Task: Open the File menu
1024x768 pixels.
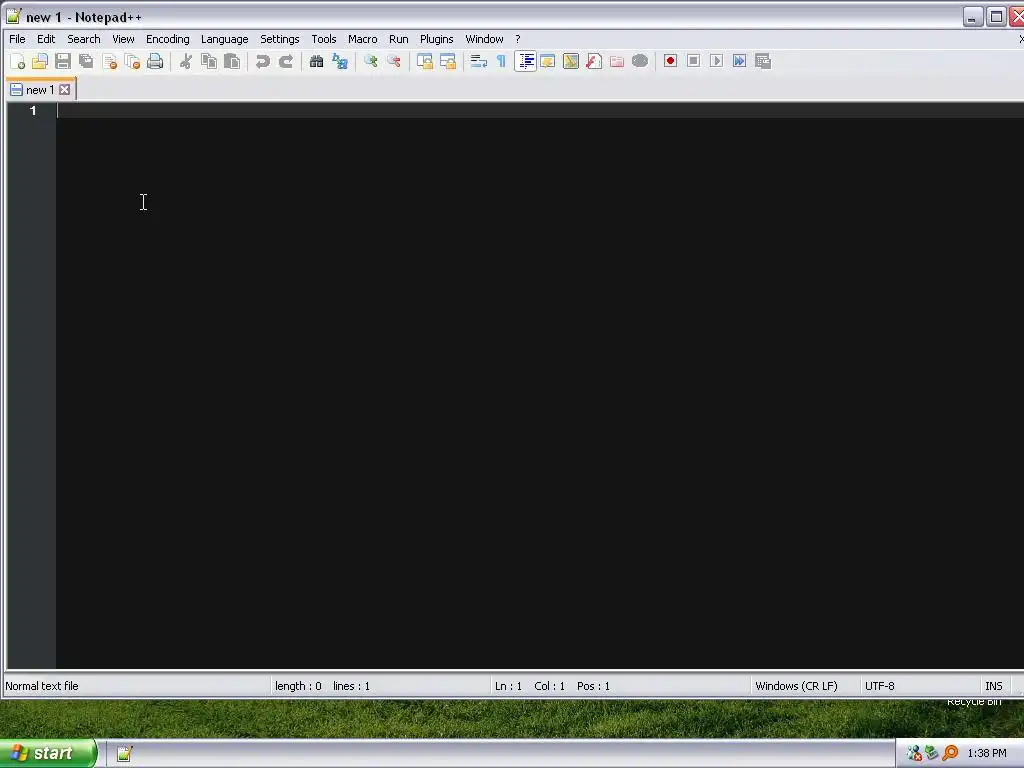Action: coord(17,39)
